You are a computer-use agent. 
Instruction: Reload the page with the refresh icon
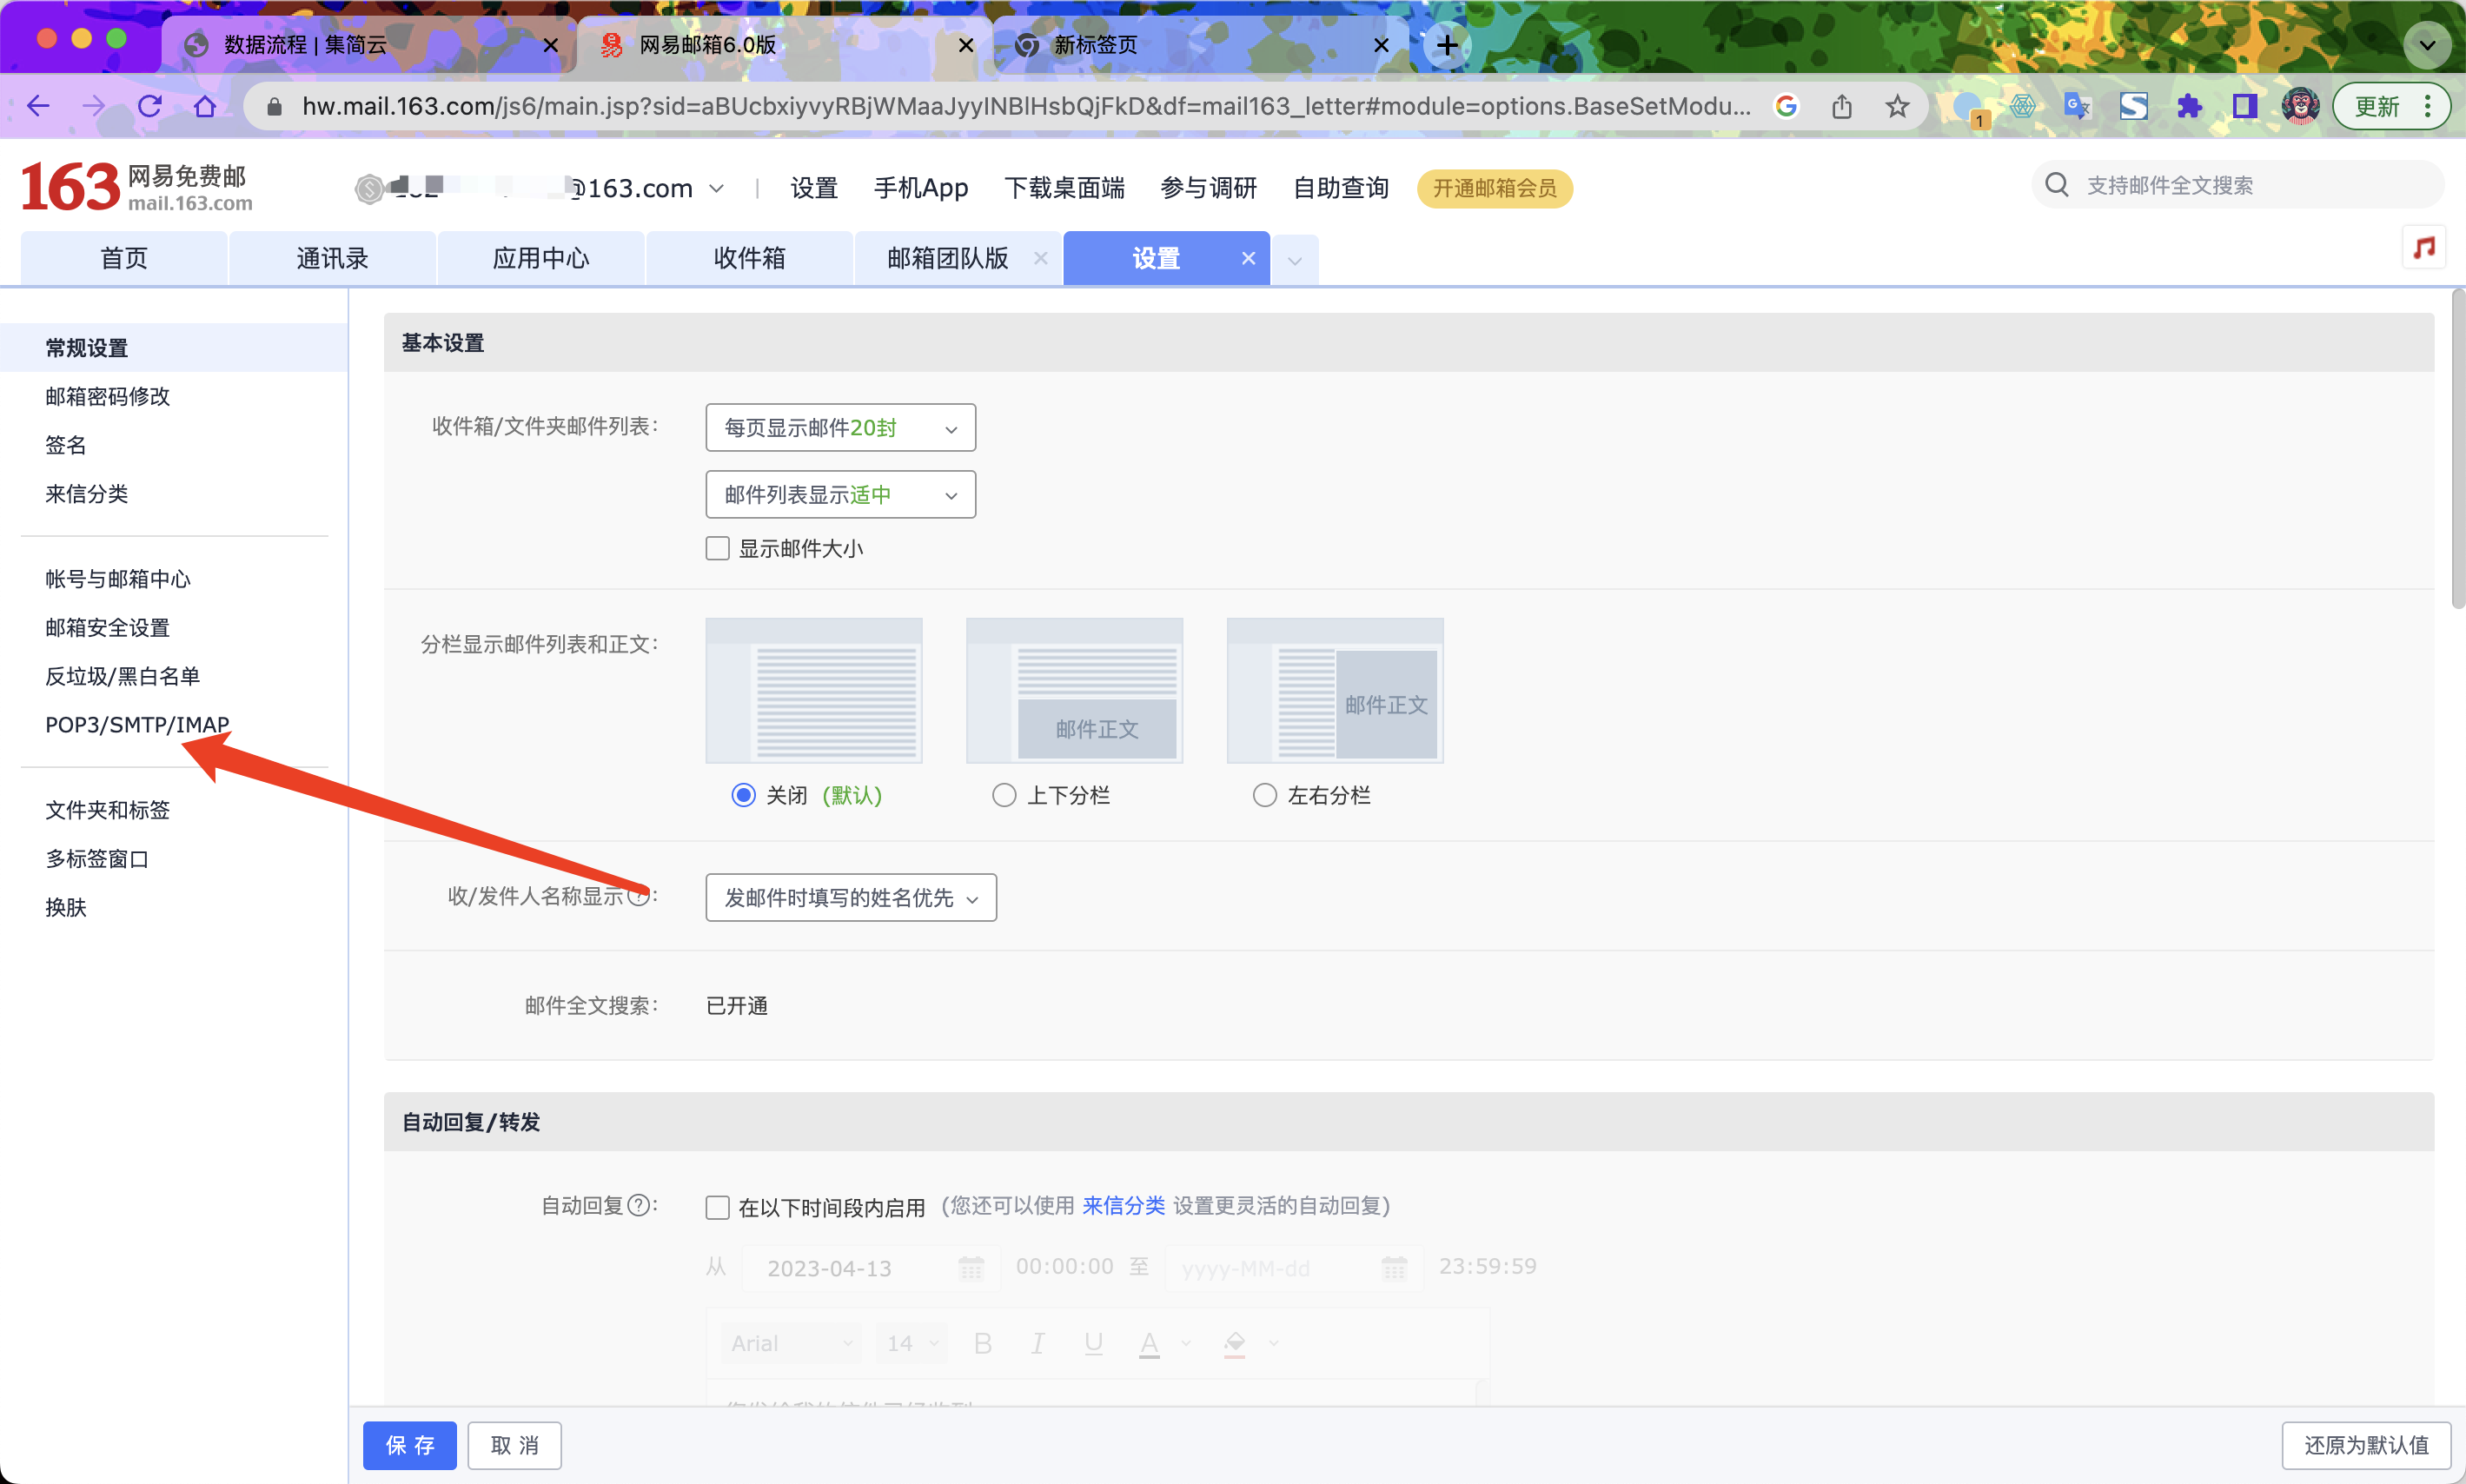point(150,106)
